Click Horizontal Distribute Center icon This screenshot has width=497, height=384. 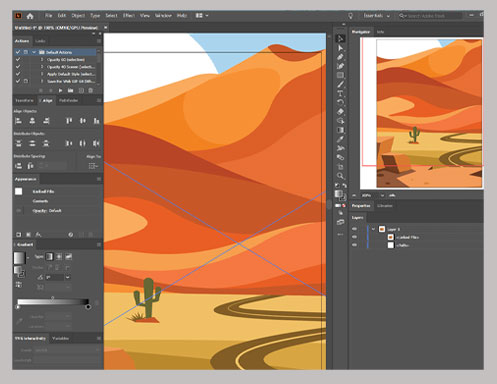82,143
